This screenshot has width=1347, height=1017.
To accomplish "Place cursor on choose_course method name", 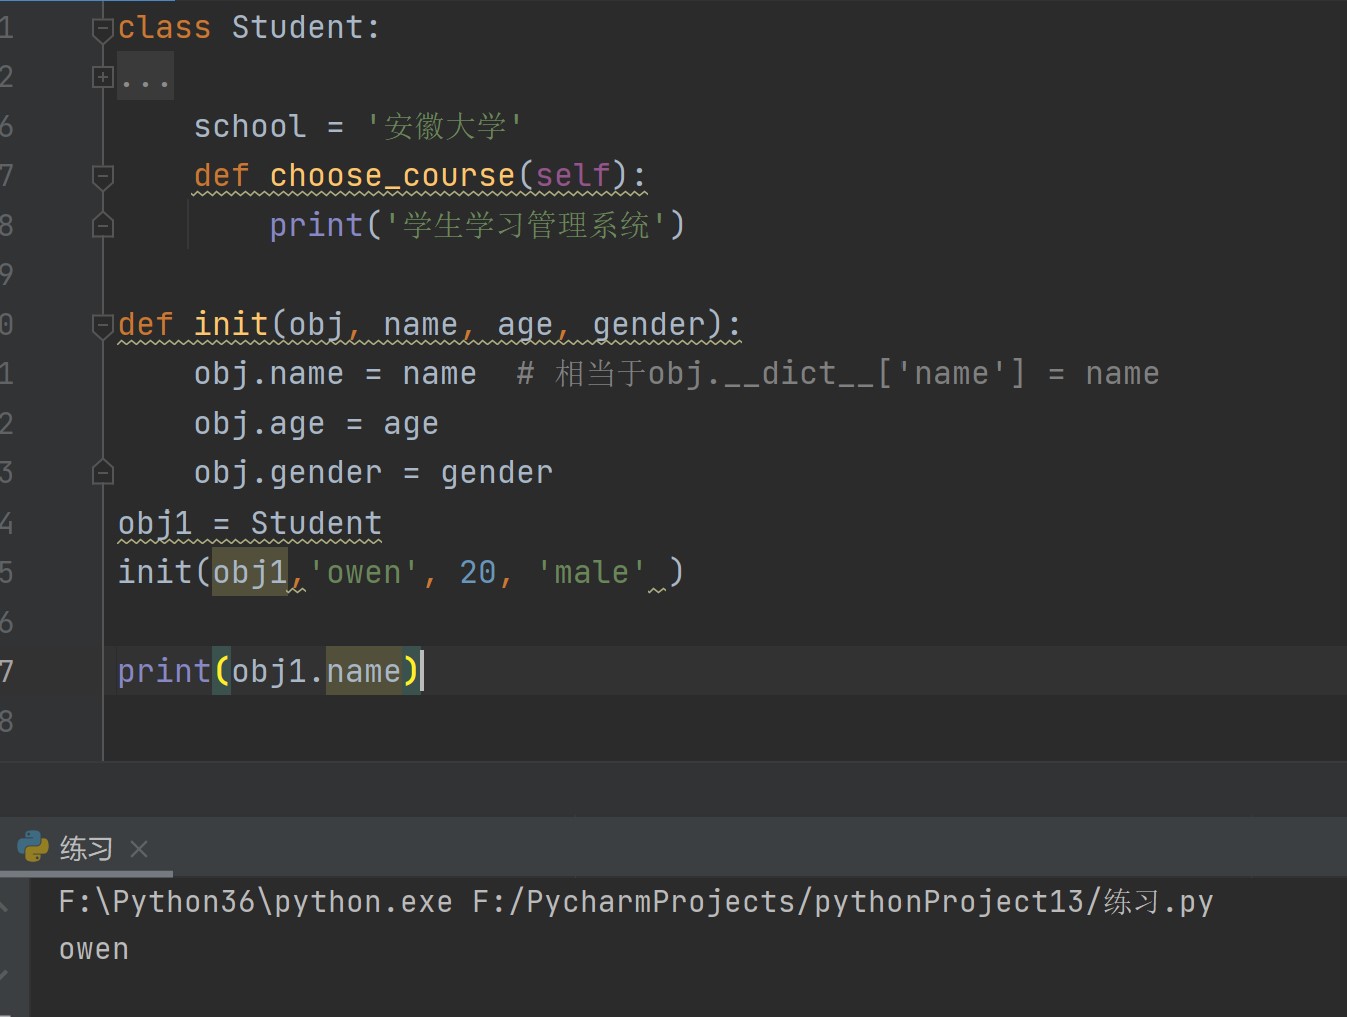I will (x=391, y=176).
